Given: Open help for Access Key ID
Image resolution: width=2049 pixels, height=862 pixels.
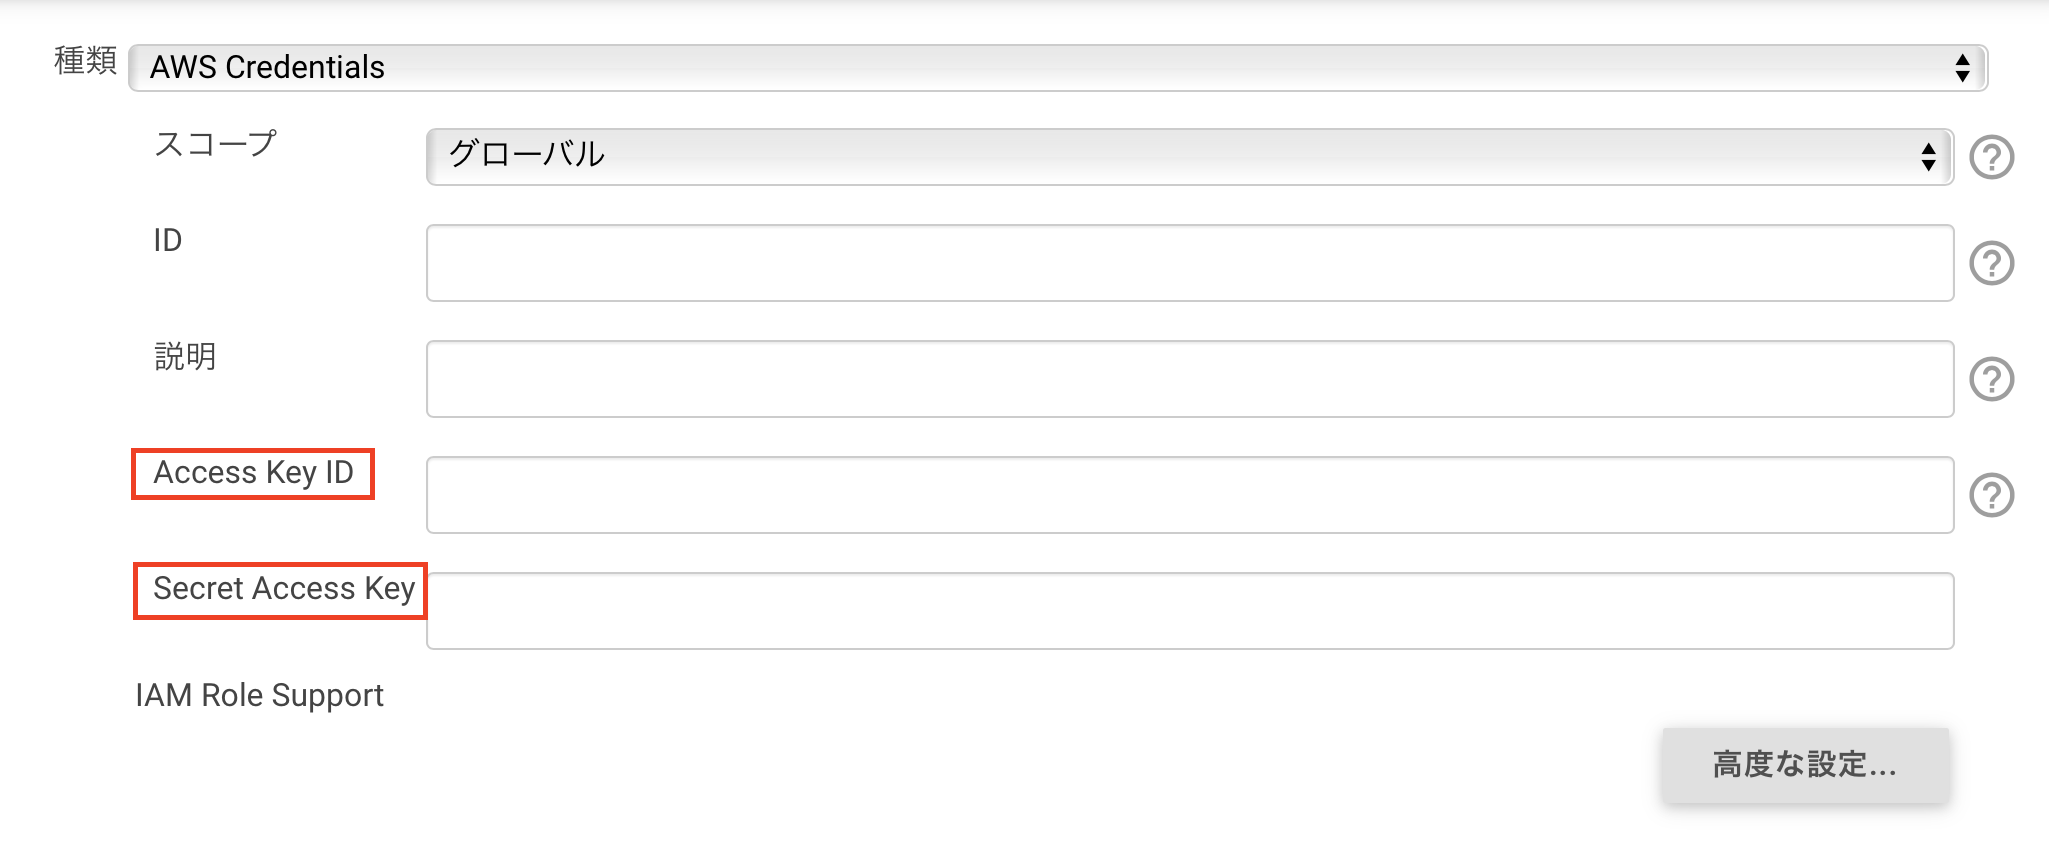Looking at the screenshot, I should pos(1991,495).
